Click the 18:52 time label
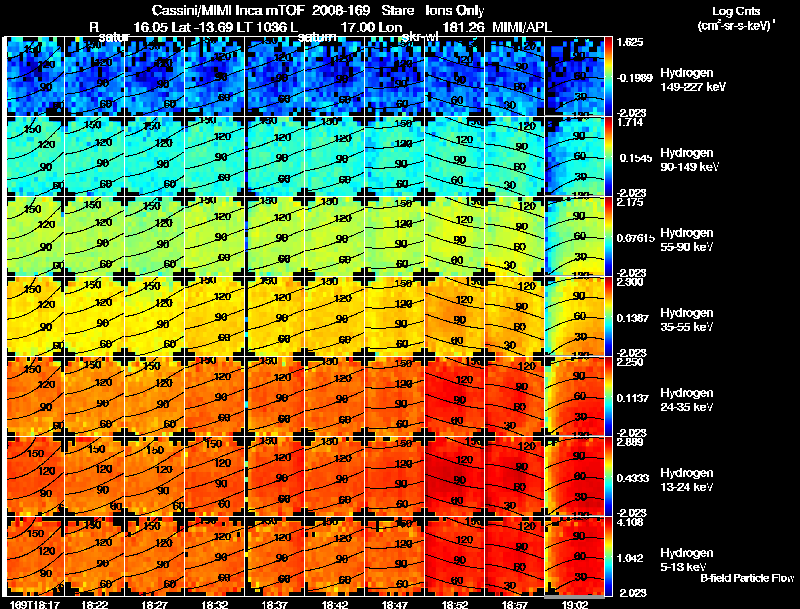The height and width of the screenshot is (609, 800). [455, 604]
